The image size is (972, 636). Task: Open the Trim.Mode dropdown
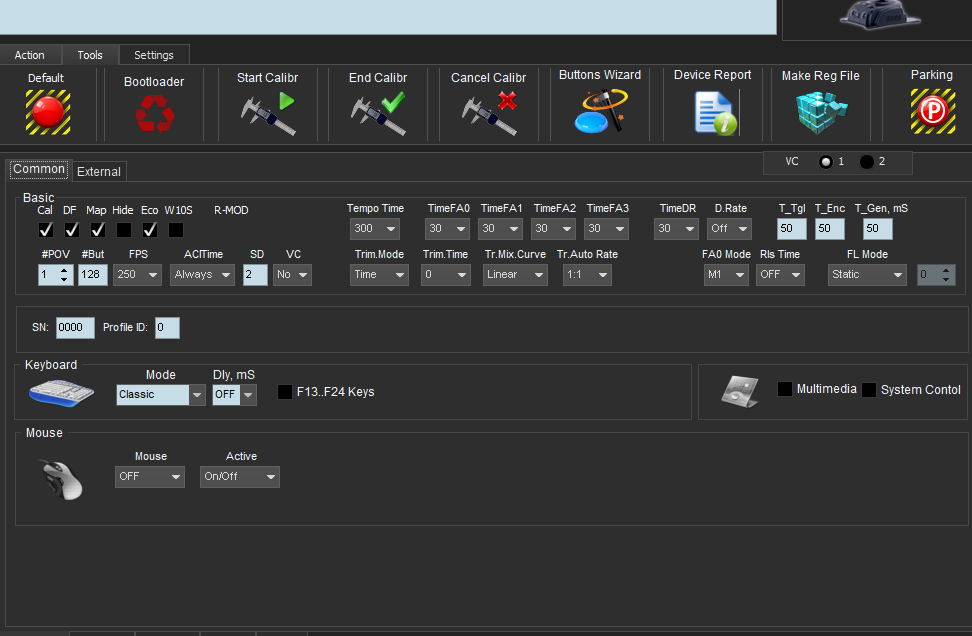tap(379, 275)
